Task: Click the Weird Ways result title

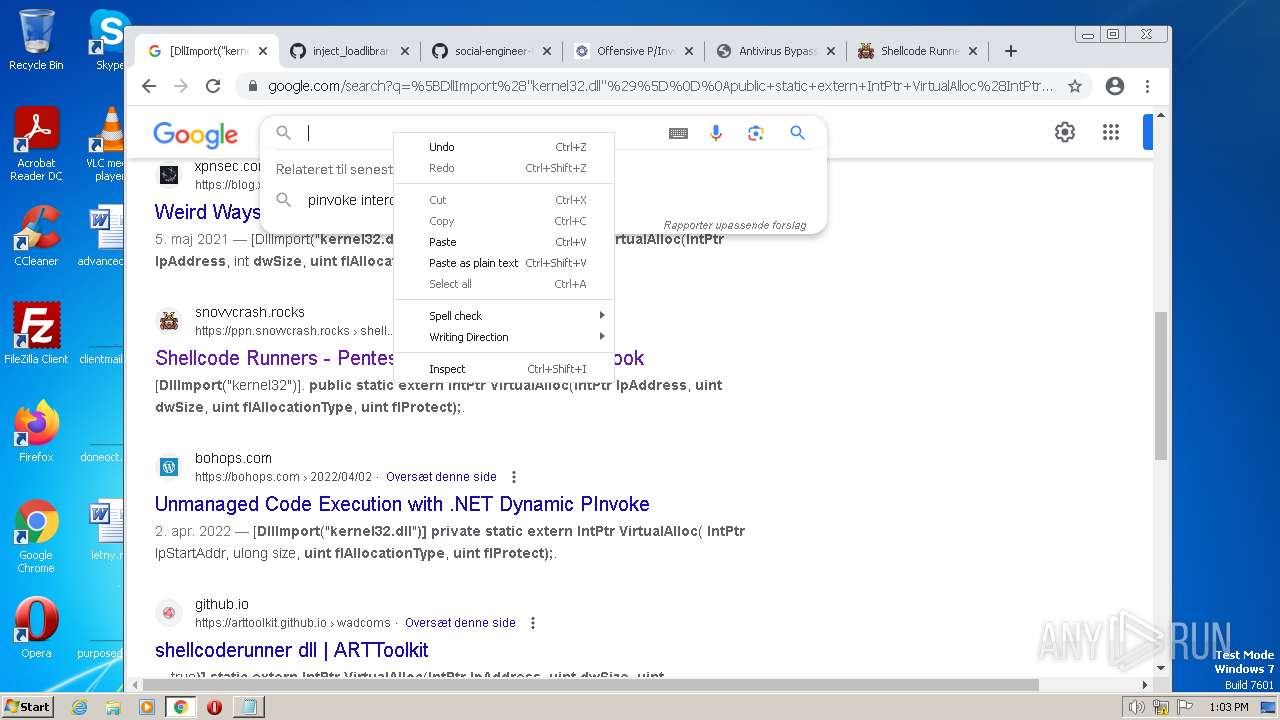Action: click(207, 212)
